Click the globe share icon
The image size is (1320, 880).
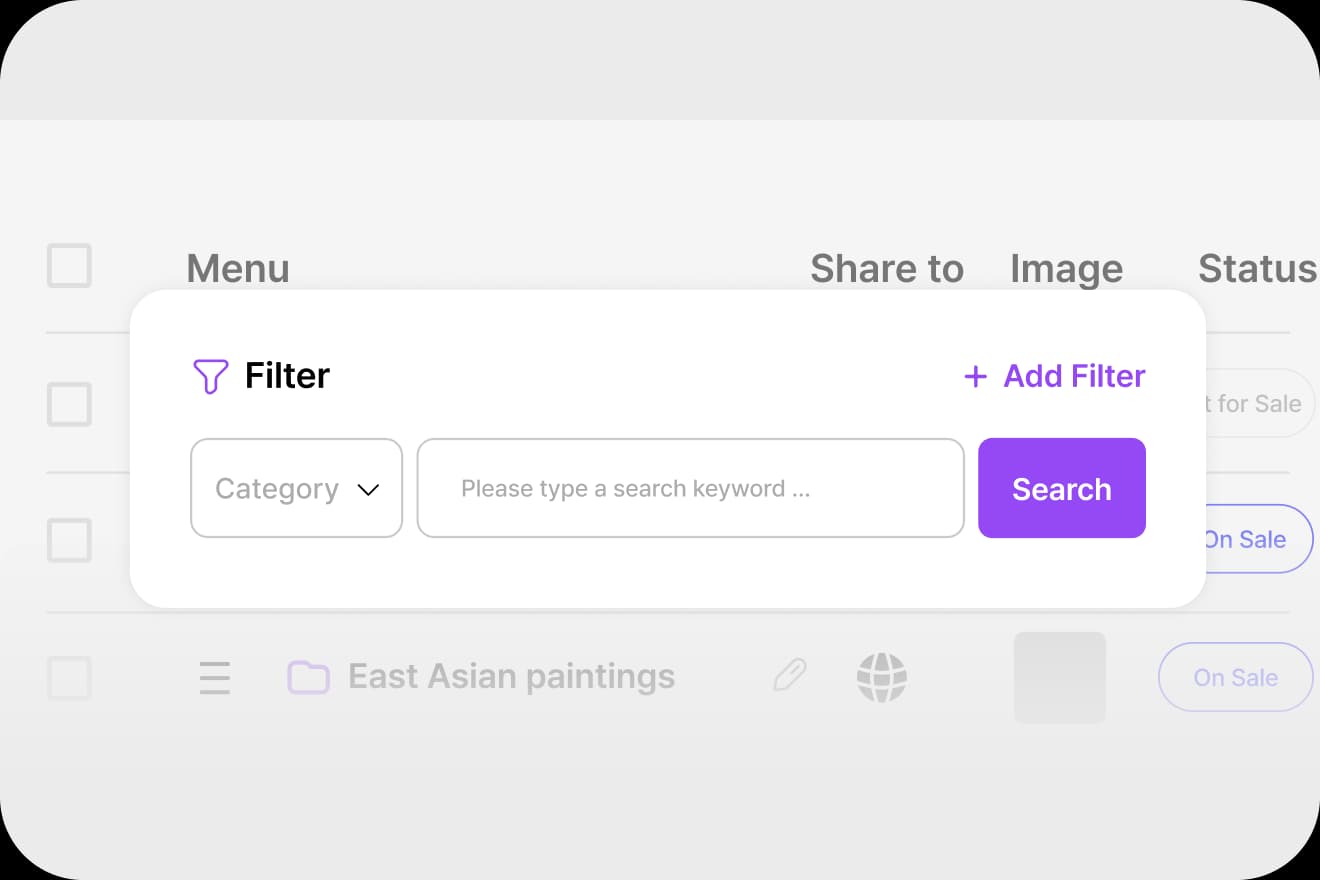pos(882,677)
